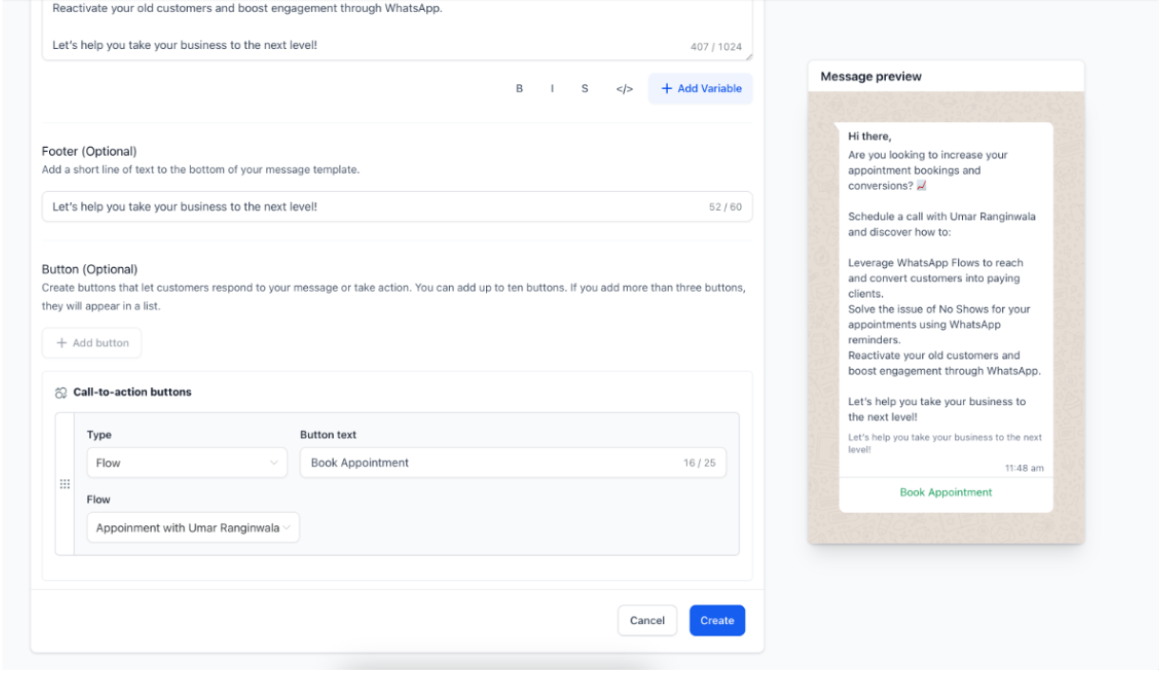Screen dimensions: 1159x682
Task: Click the chart emoji in the message preview
Action: pos(933,185)
